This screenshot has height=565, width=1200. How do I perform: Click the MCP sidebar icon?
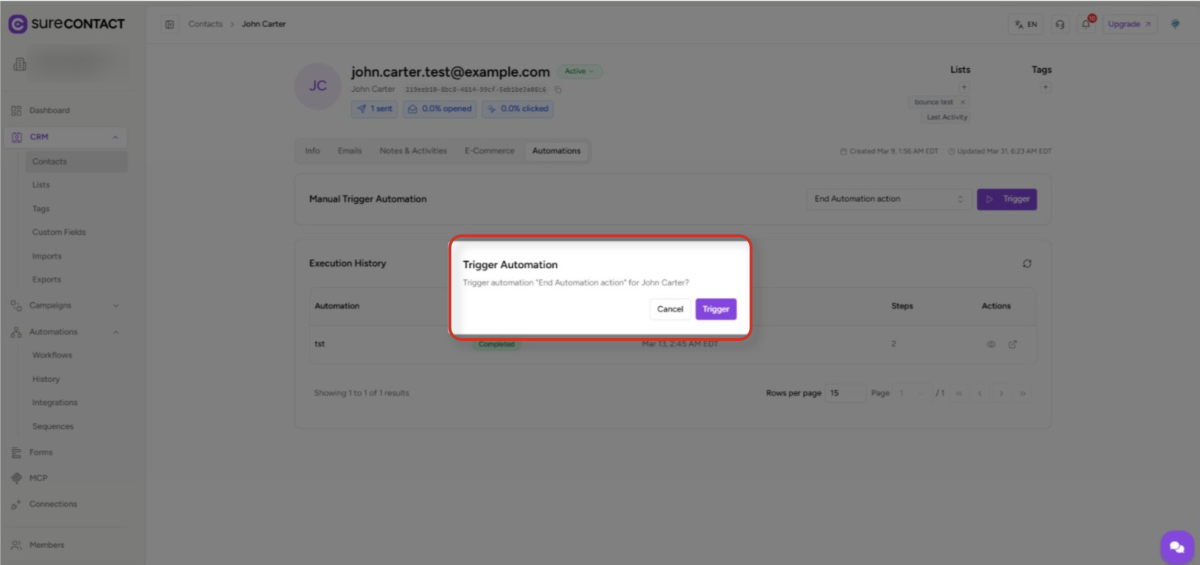point(16,478)
